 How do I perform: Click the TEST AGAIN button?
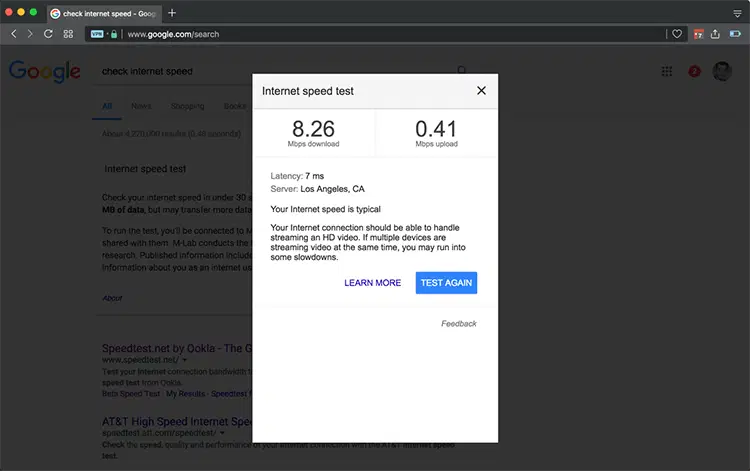pyautogui.click(x=446, y=283)
